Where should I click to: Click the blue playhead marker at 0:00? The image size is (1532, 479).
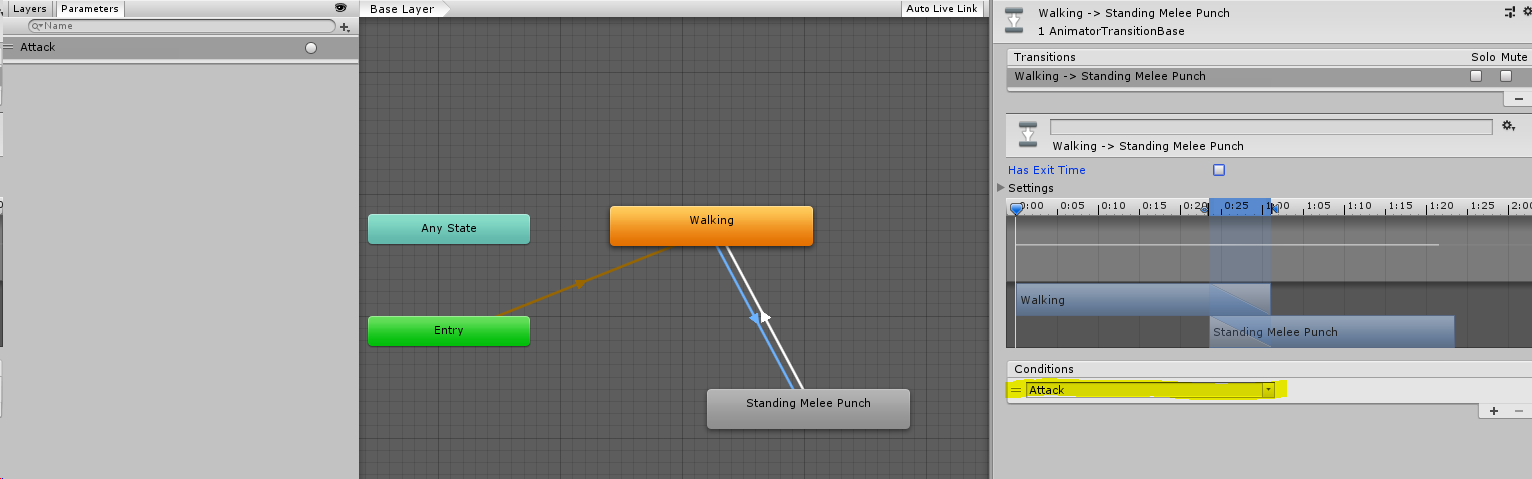coord(1016,209)
